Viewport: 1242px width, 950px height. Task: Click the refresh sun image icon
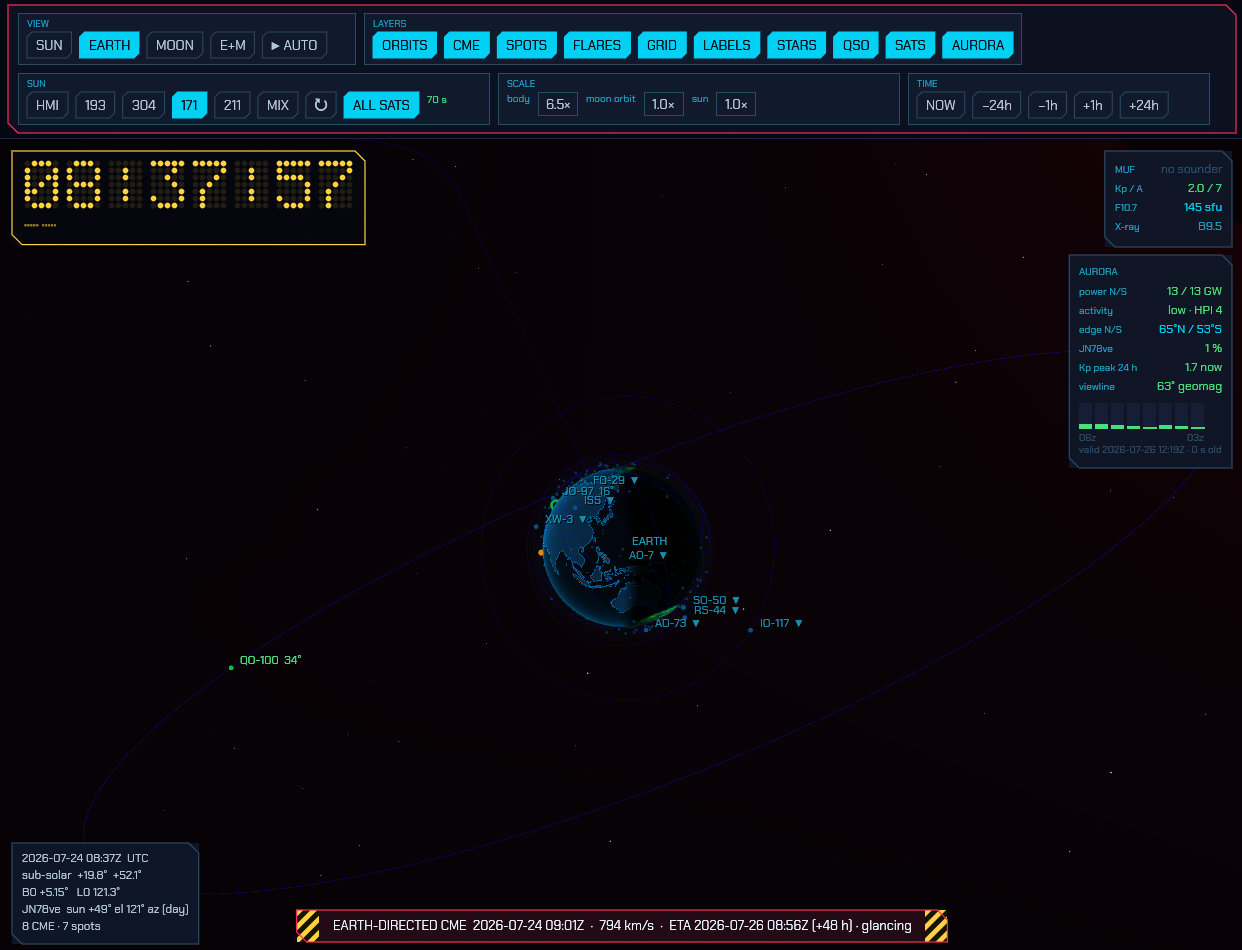321,105
